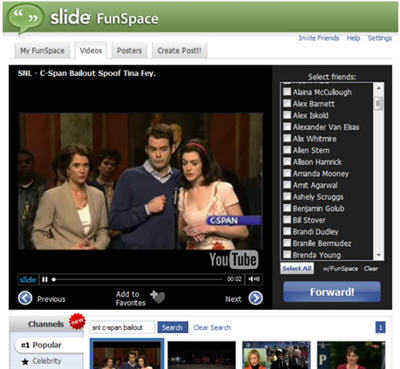Click the video title SNL C-Span Bailout
Image resolution: width=400 pixels, height=369 pixels.
87,73
